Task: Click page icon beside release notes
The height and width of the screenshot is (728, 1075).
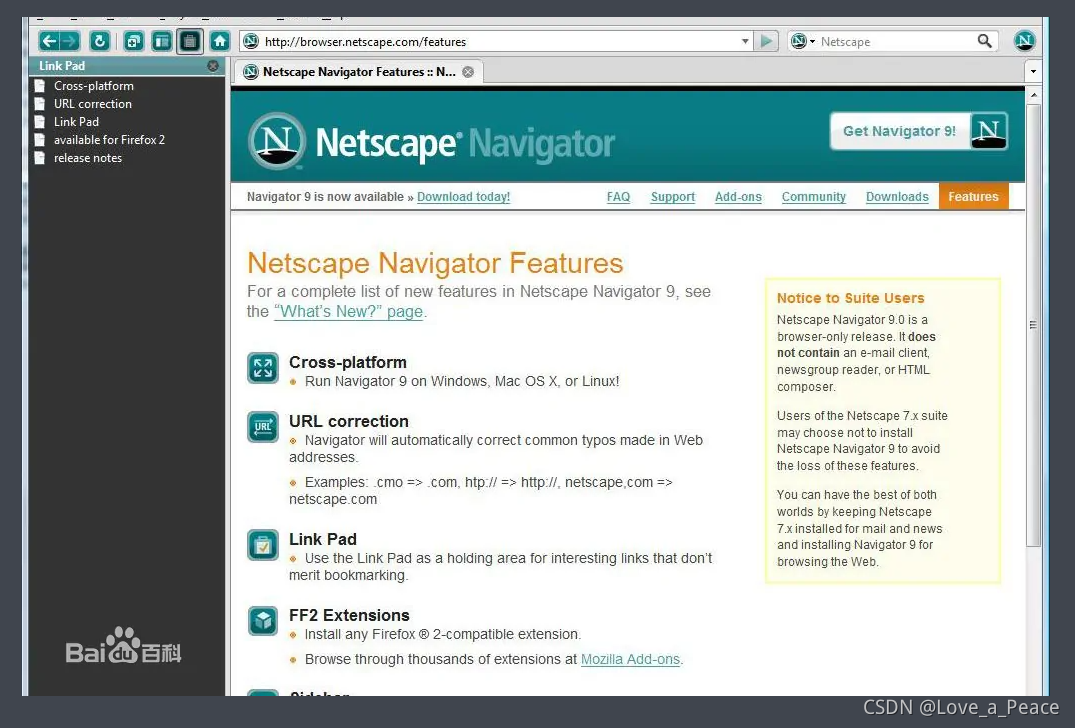Action: click(40, 158)
